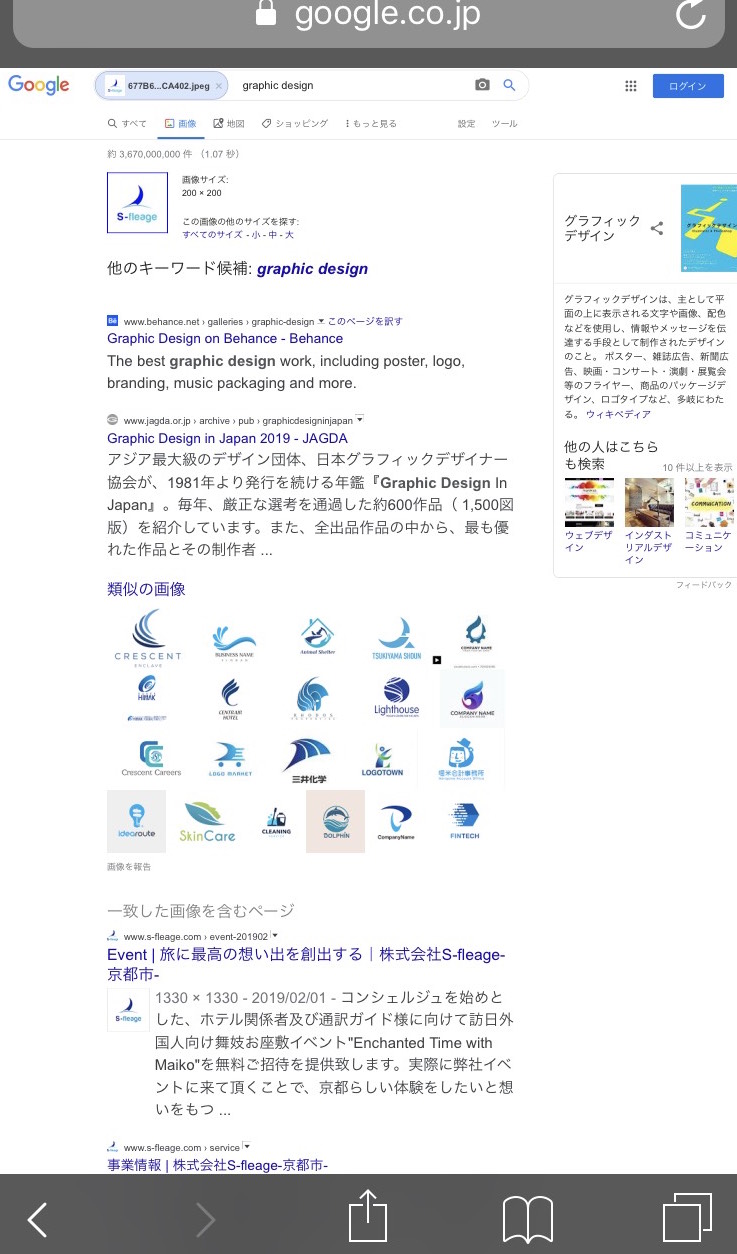
Task: Expand the Behance result dropdown arrow
Action: coord(321,321)
